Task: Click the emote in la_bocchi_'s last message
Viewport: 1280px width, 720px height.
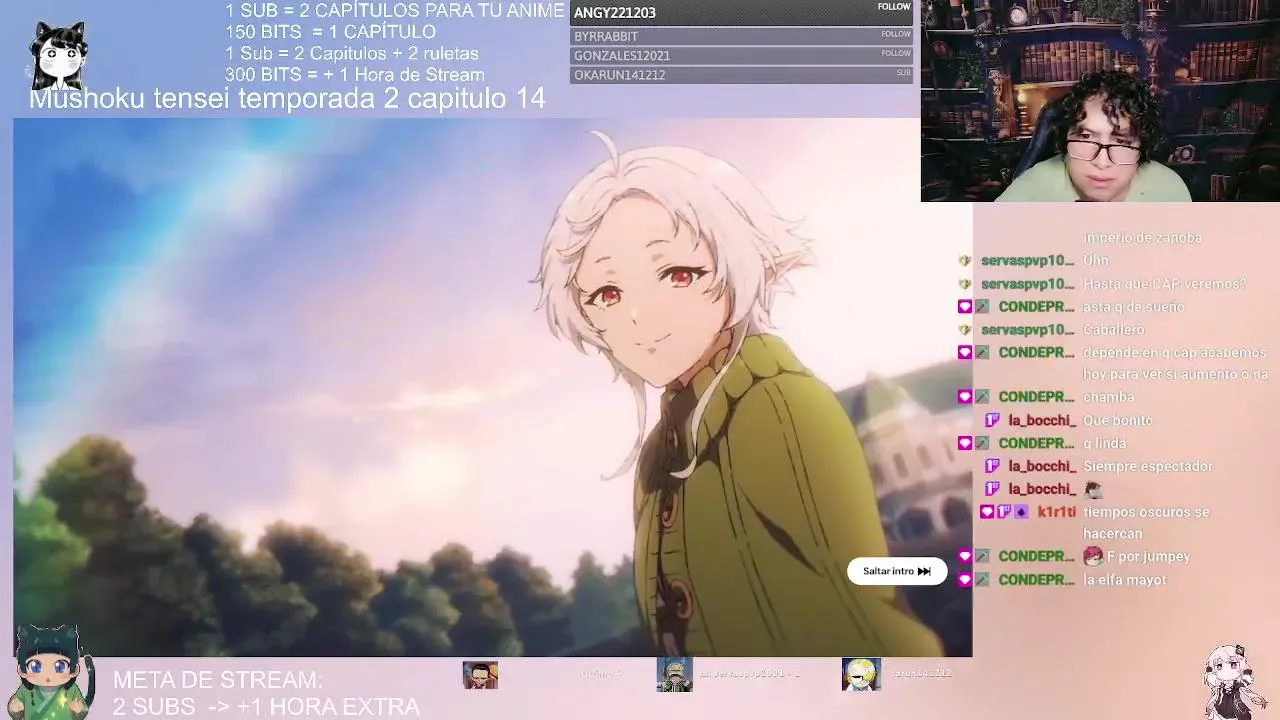Action: coord(1093,490)
